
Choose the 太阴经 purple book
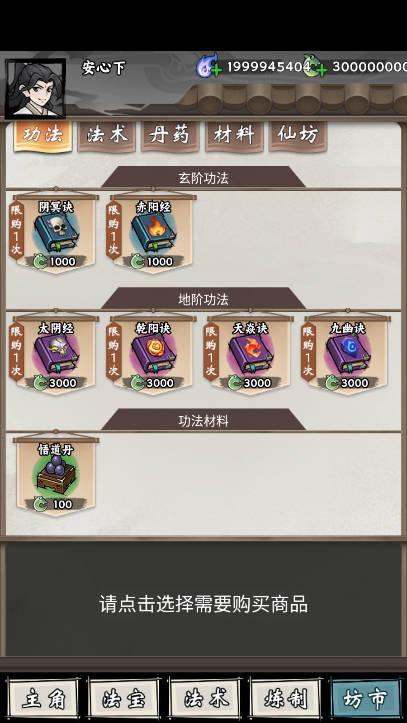(56, 355)
